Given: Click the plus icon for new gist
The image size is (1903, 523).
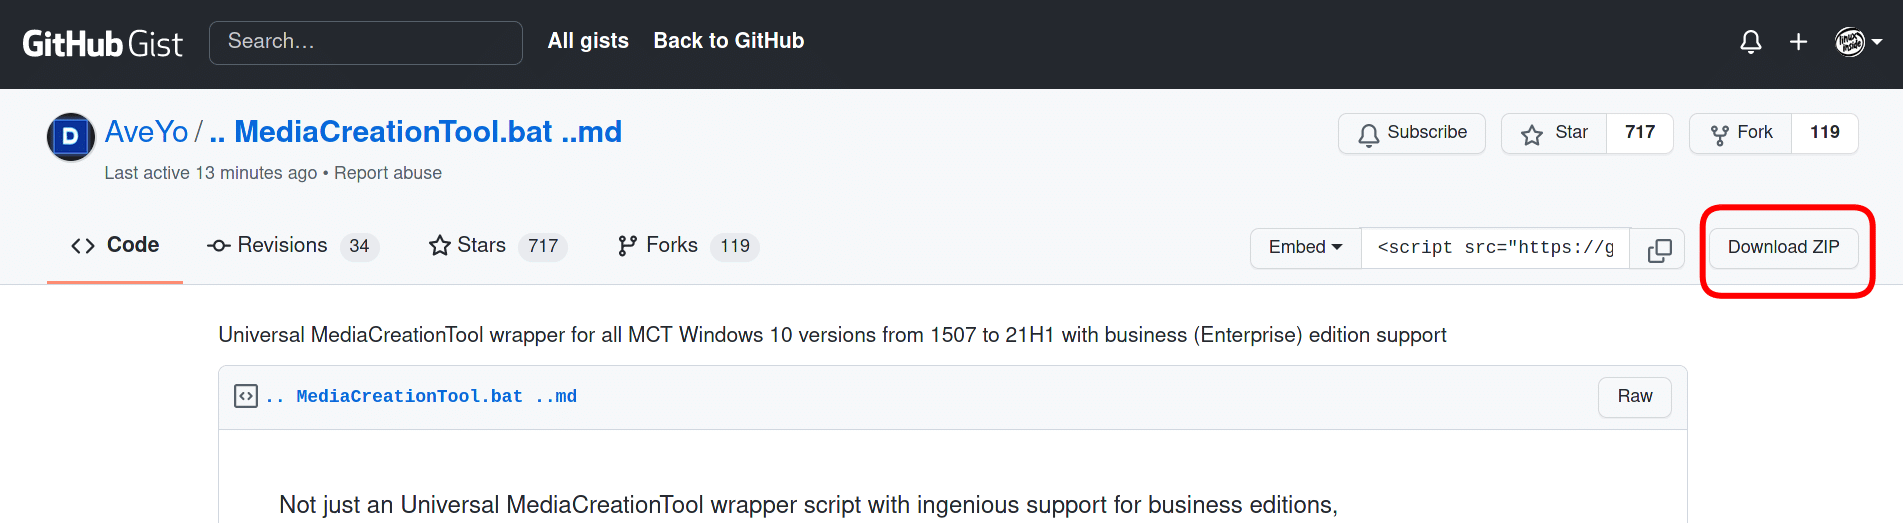Looking at the screenshot, I should point(1798,42).
